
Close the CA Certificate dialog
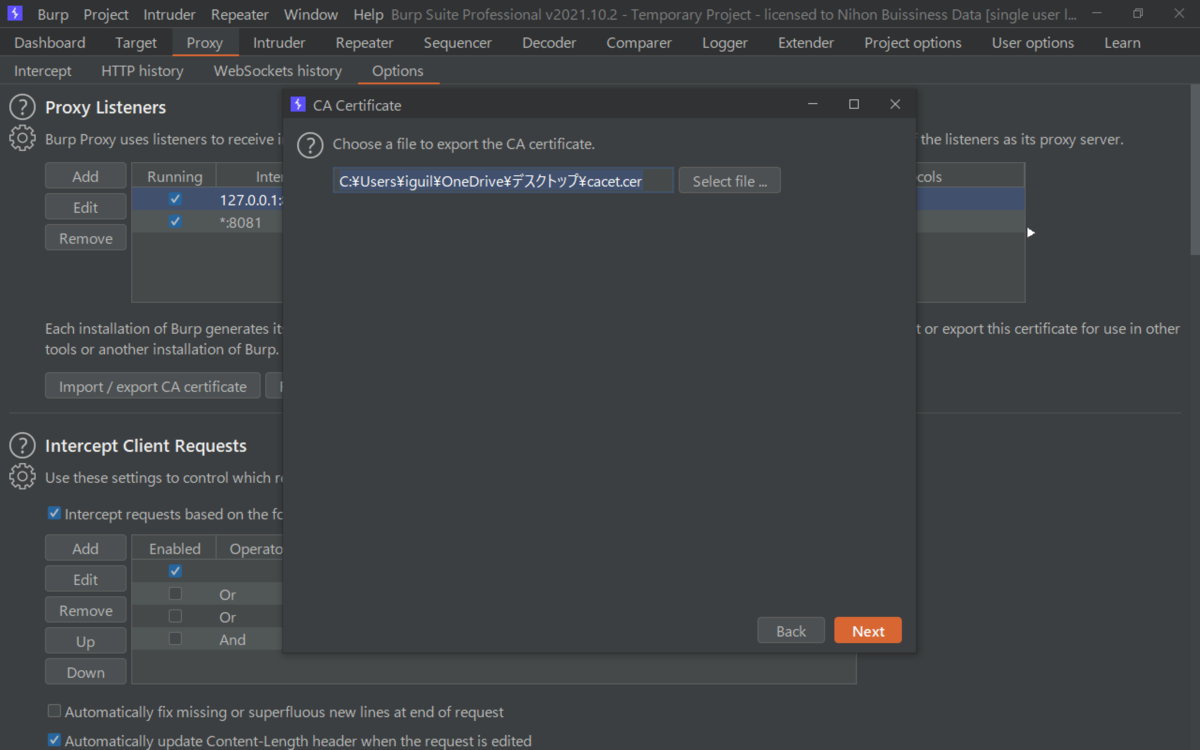pos(895,104)
